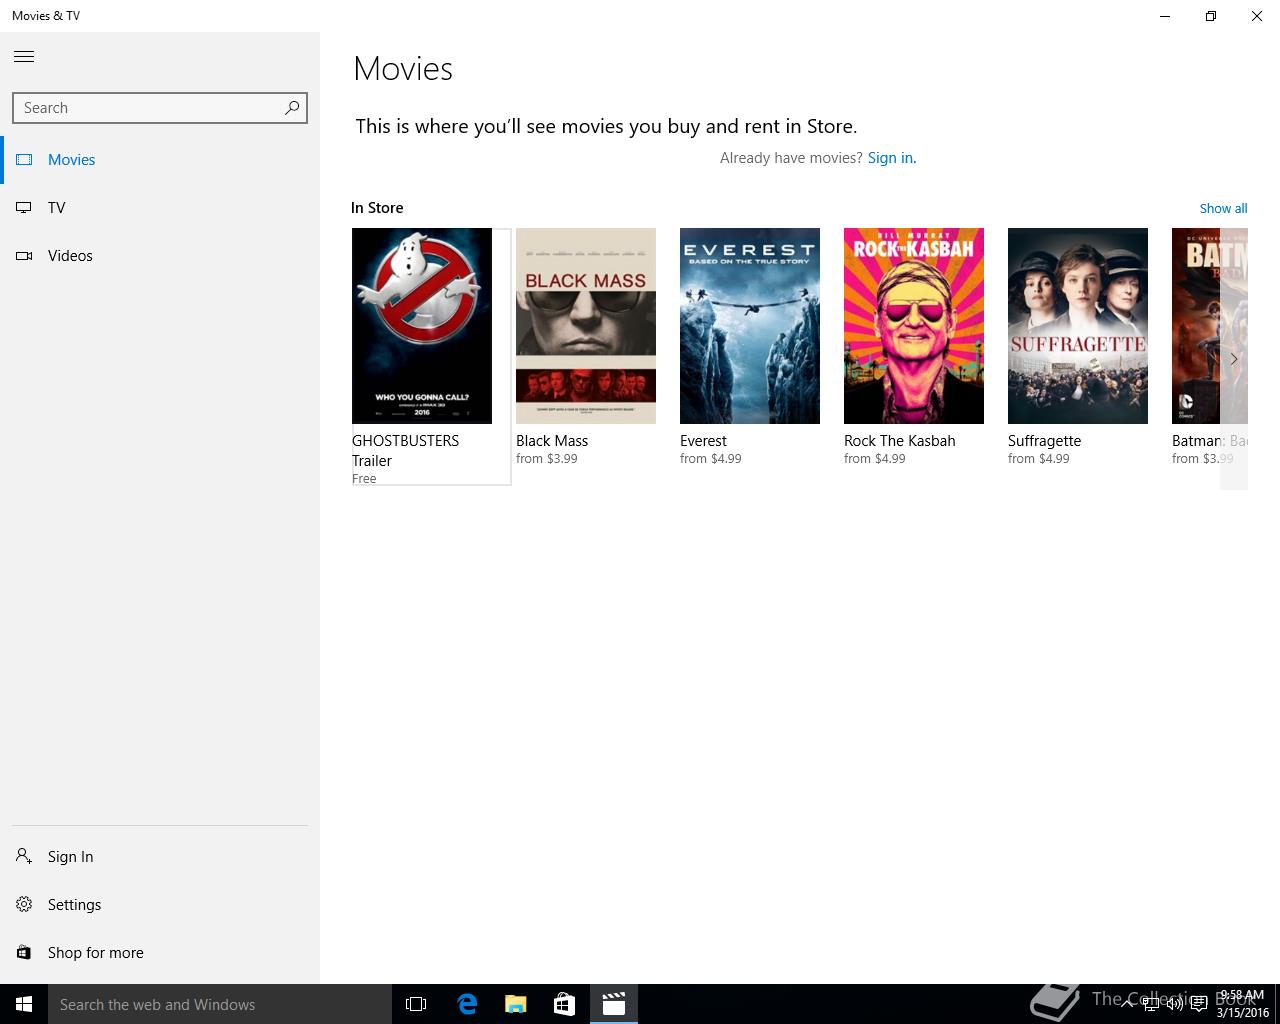Click Show all link
This screenshot has height=1024, width=1280.
[1223, 209]
